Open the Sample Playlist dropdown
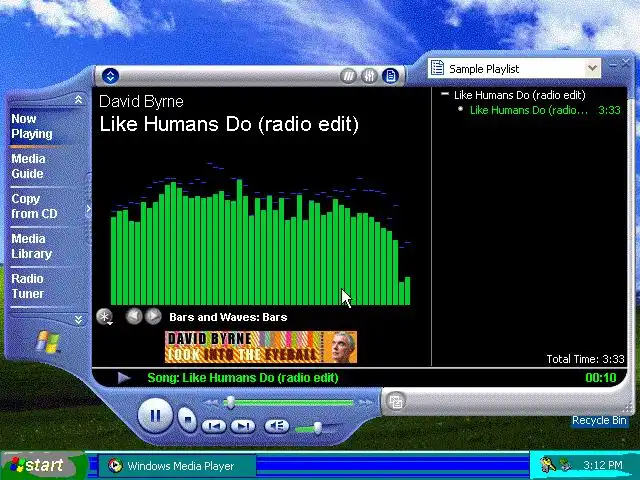Screen dimensions: 640x480 (x=592, y=68)
